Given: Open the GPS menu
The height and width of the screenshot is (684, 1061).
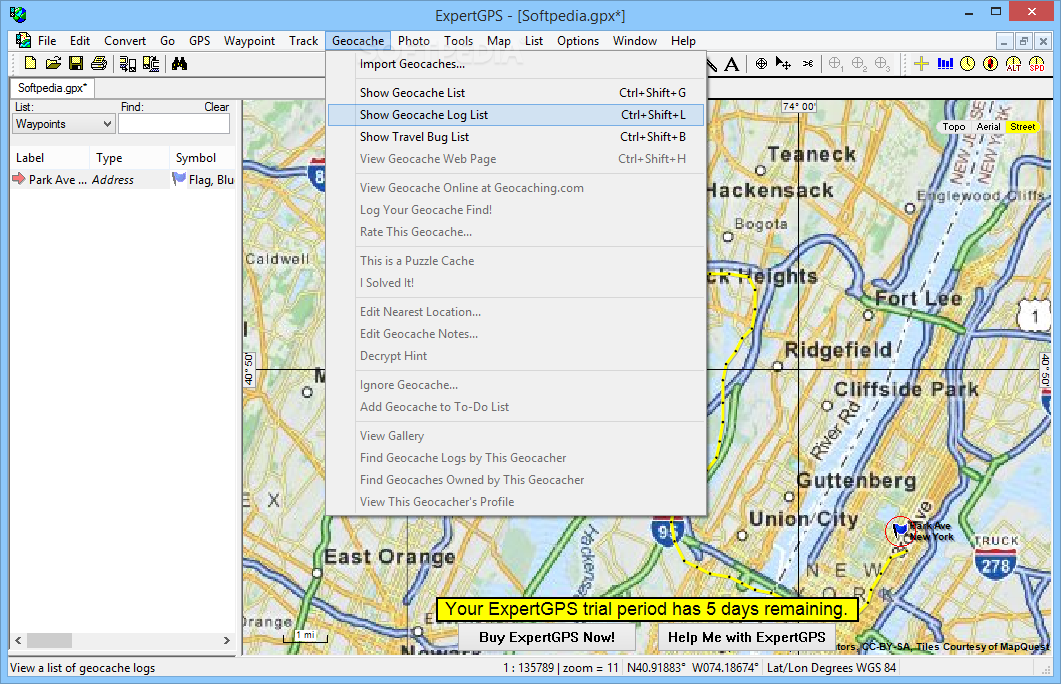Looking at the screenshot, I should click(200, 41).
